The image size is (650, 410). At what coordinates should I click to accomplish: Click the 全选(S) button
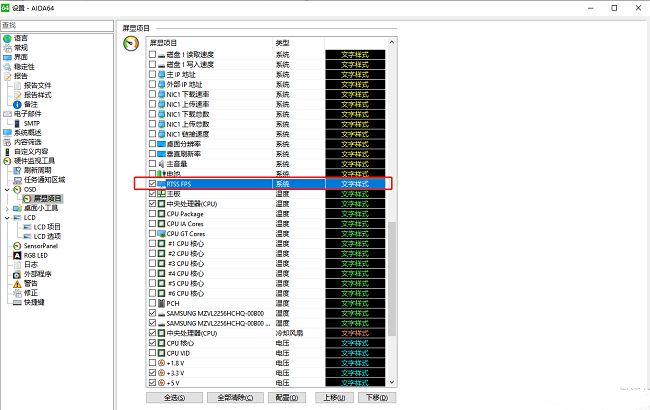174,398
